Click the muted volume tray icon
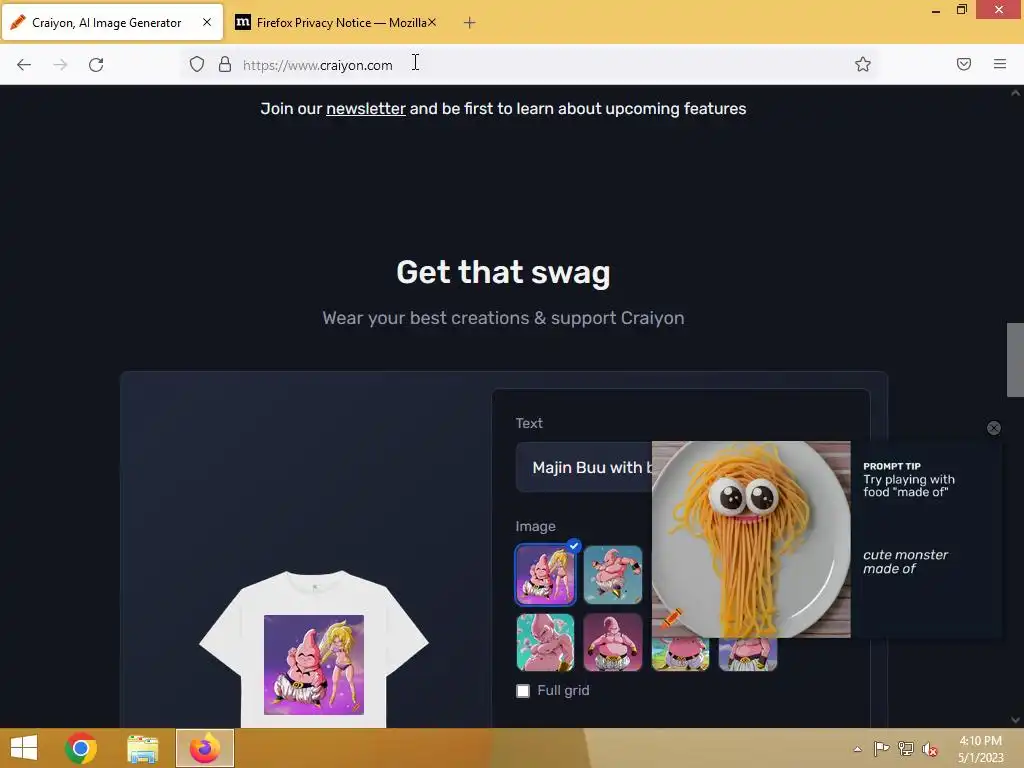This screenshot has width=1024, height=768. [x=930, y=749]
